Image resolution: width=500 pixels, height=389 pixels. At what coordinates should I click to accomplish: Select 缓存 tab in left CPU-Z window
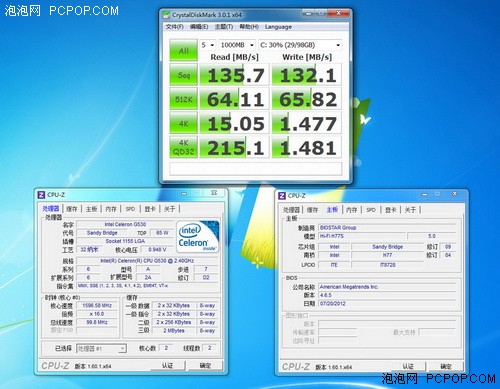72,209
